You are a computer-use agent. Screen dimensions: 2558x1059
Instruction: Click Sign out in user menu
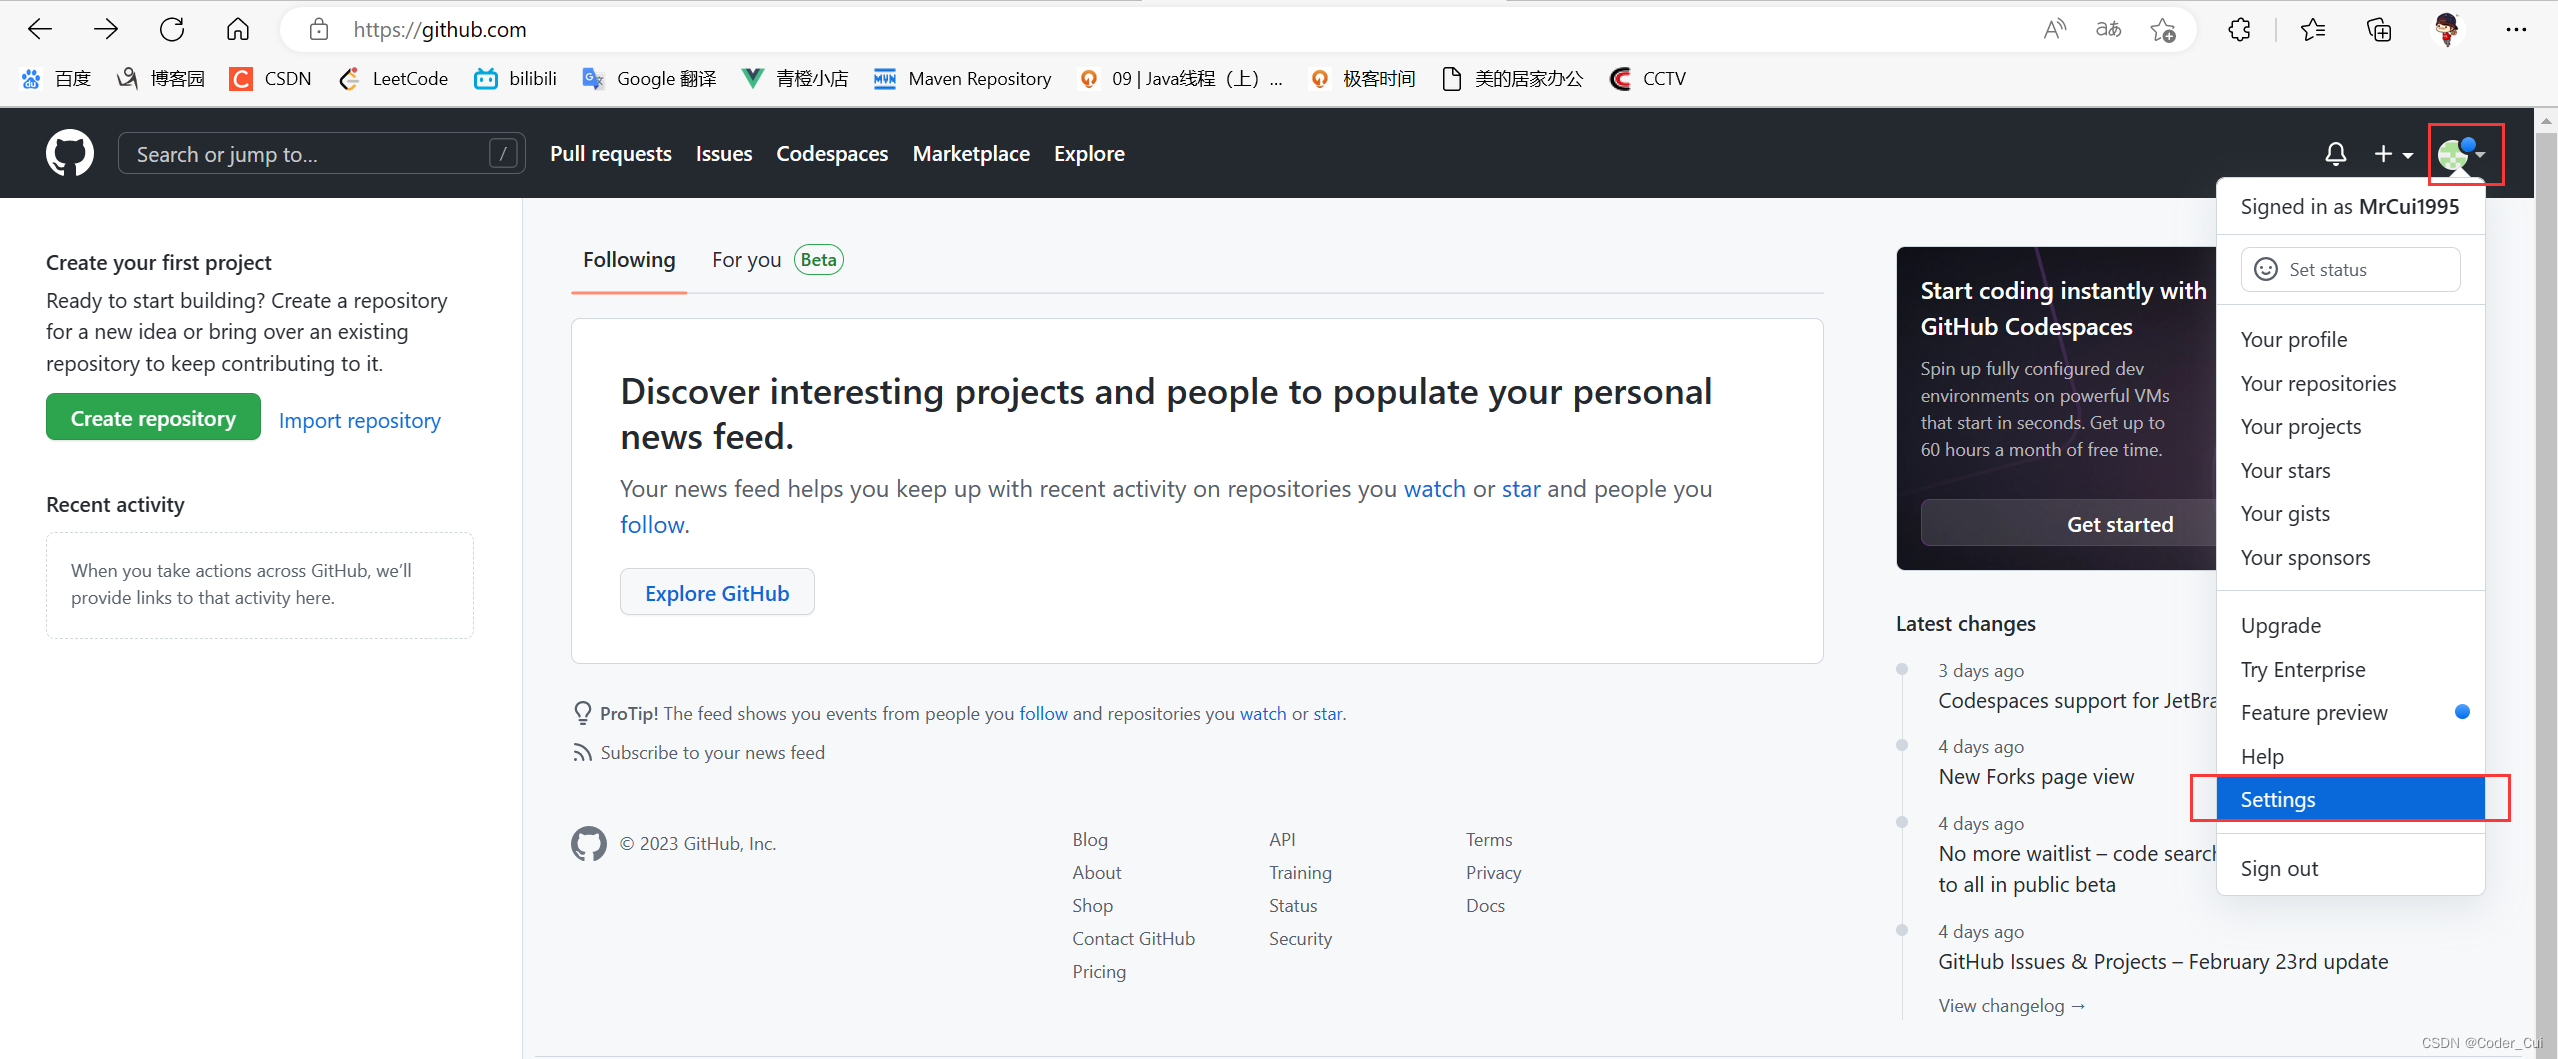click(x=2350, y=869)
